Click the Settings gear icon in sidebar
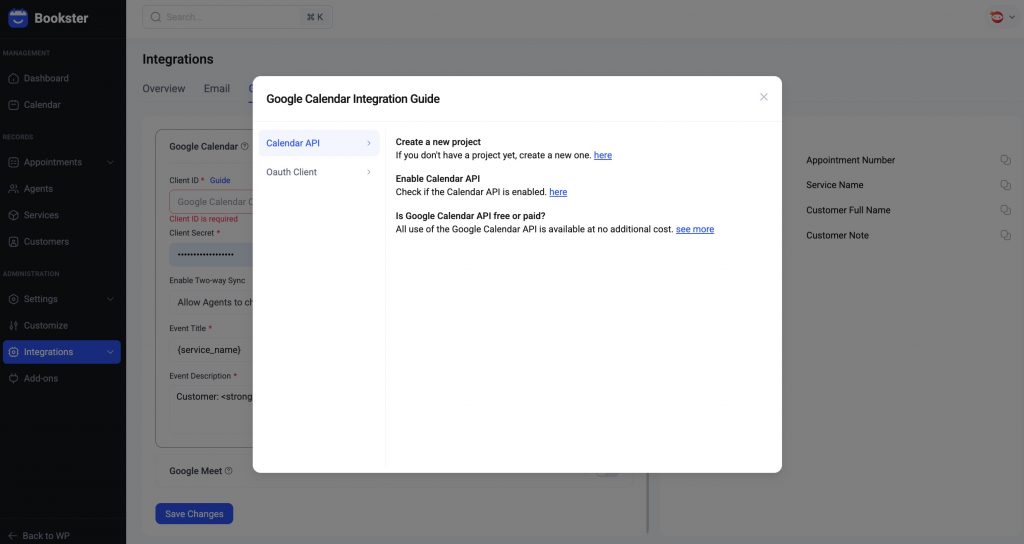Viewport: 1024px width, 544px height. [13, 299]
